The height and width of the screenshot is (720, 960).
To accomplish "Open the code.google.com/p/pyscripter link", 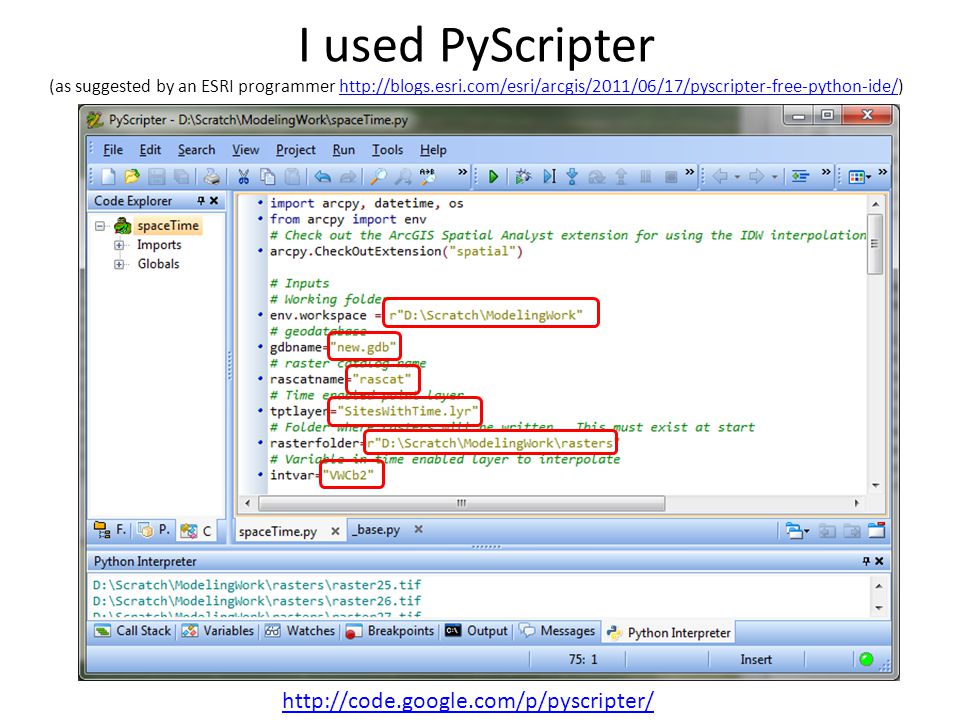I will click(468, 700).
